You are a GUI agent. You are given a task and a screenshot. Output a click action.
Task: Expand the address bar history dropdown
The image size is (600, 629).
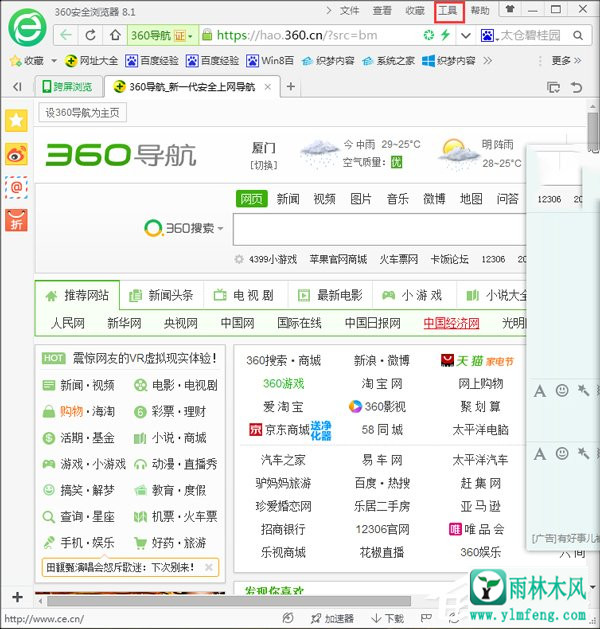465,36
